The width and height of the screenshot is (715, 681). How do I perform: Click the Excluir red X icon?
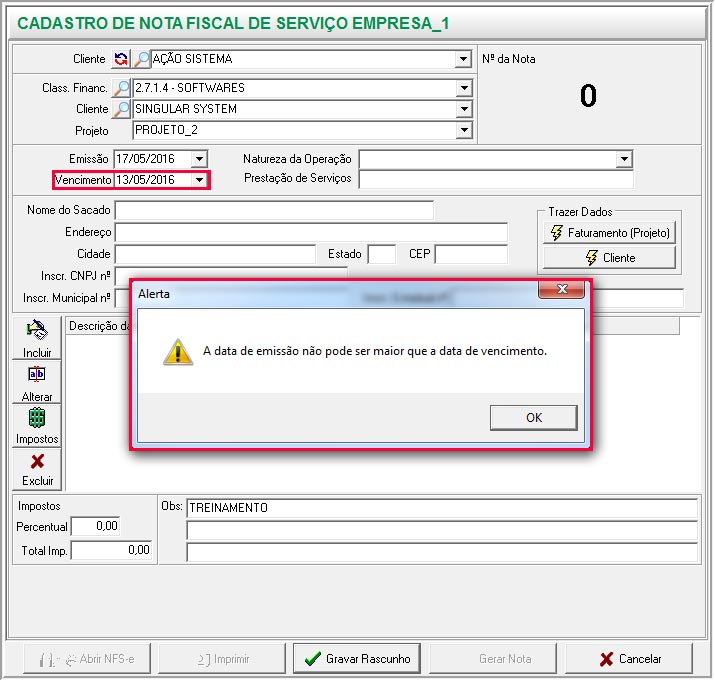click(37, 461)
